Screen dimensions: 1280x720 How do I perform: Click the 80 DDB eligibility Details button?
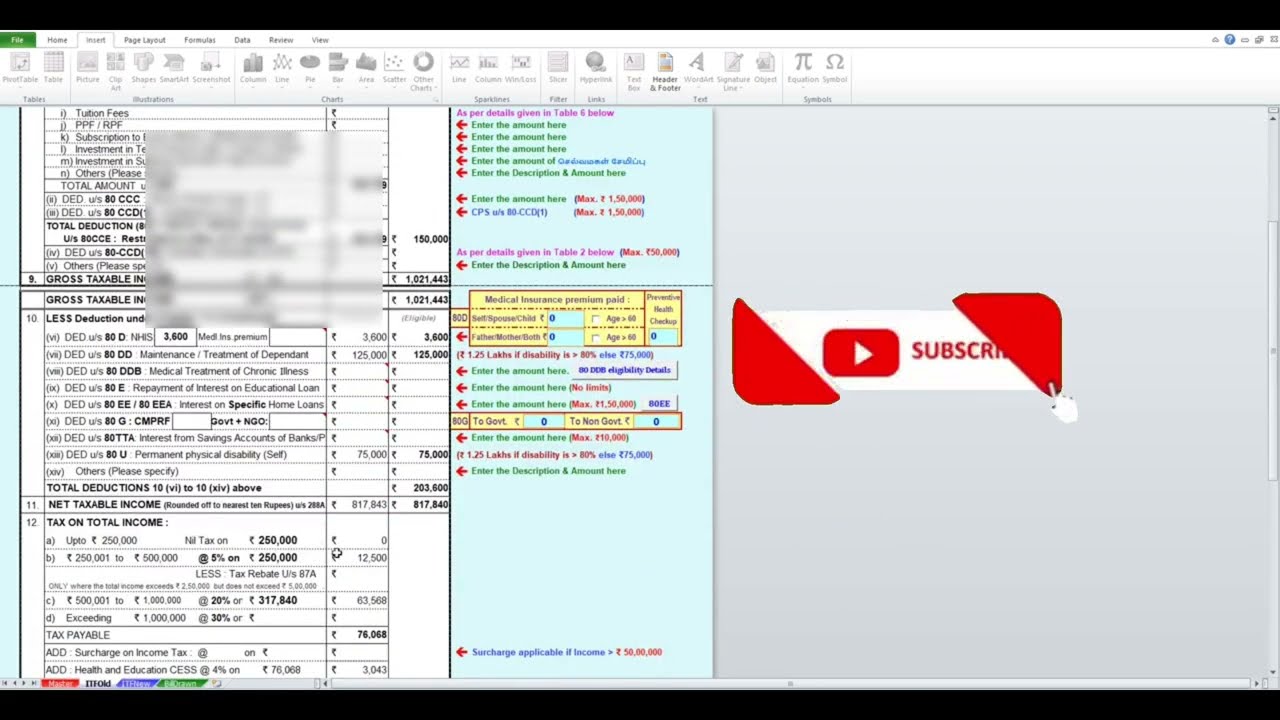point(624,370)
